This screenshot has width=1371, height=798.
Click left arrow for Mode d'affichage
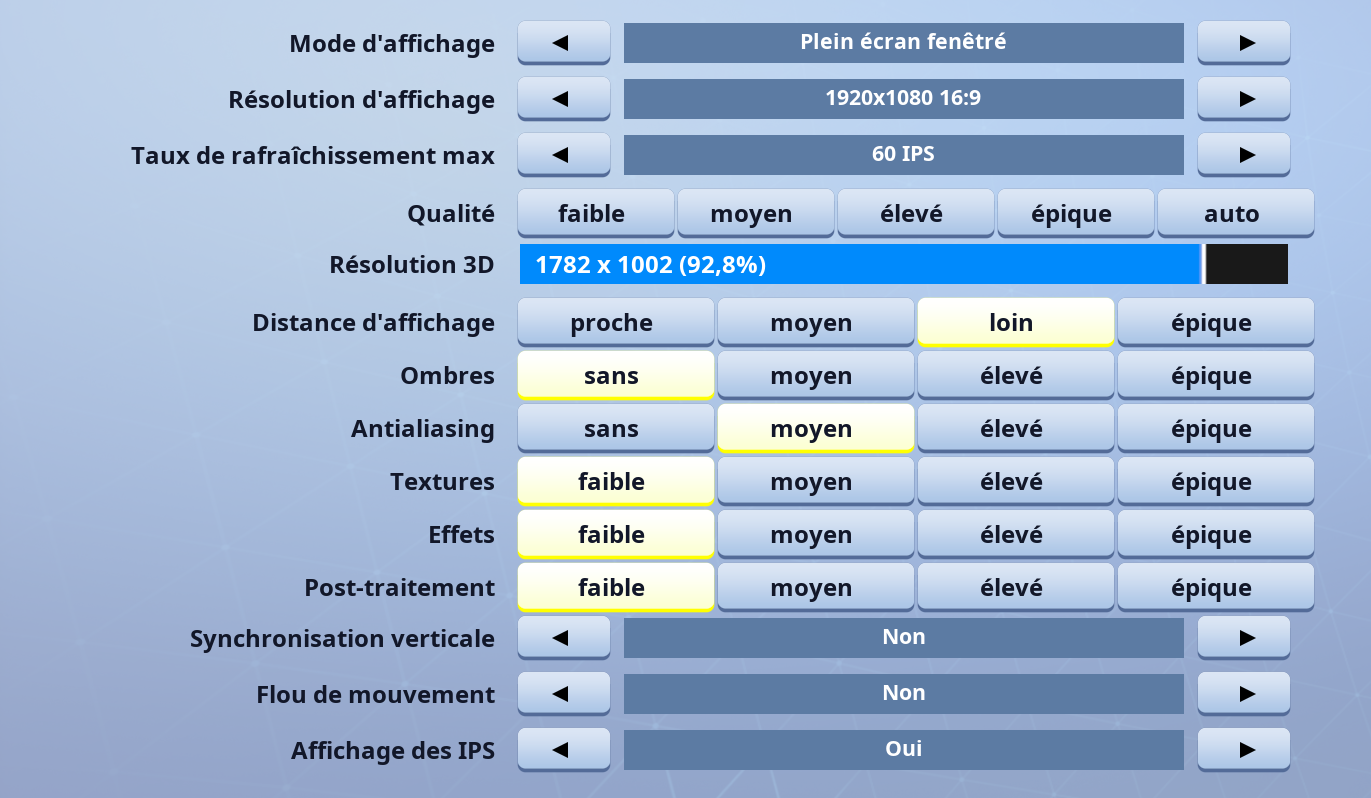coord(564,43)
